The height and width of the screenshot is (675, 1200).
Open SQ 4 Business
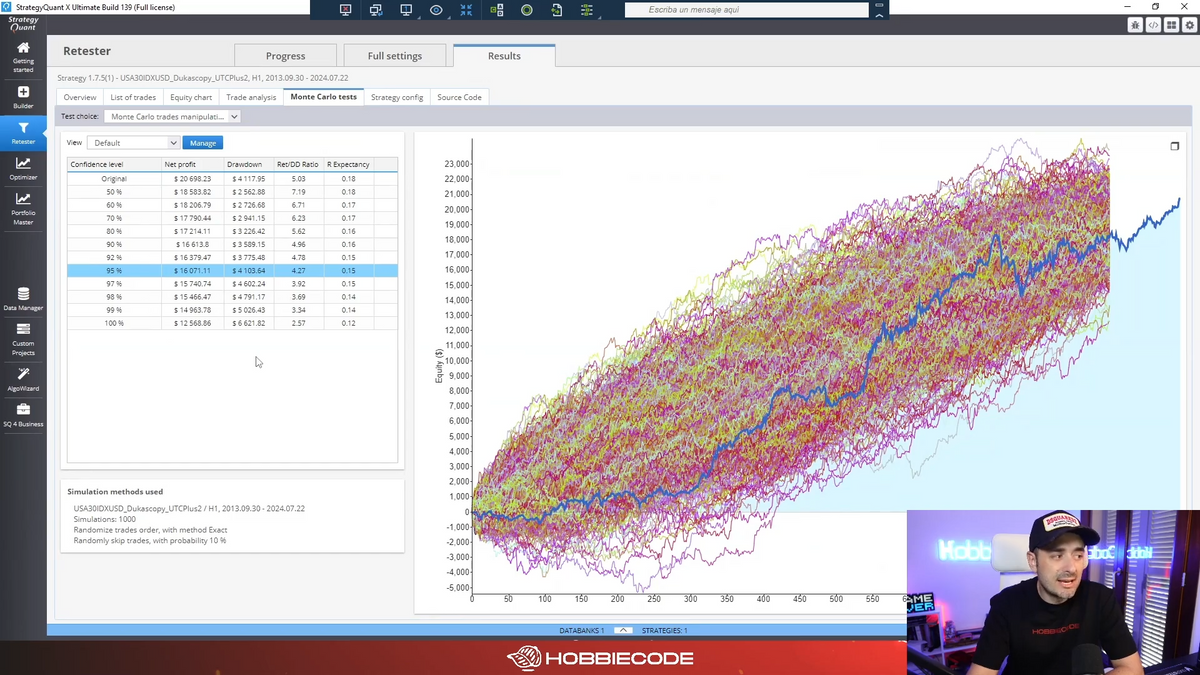pos(23,415)
